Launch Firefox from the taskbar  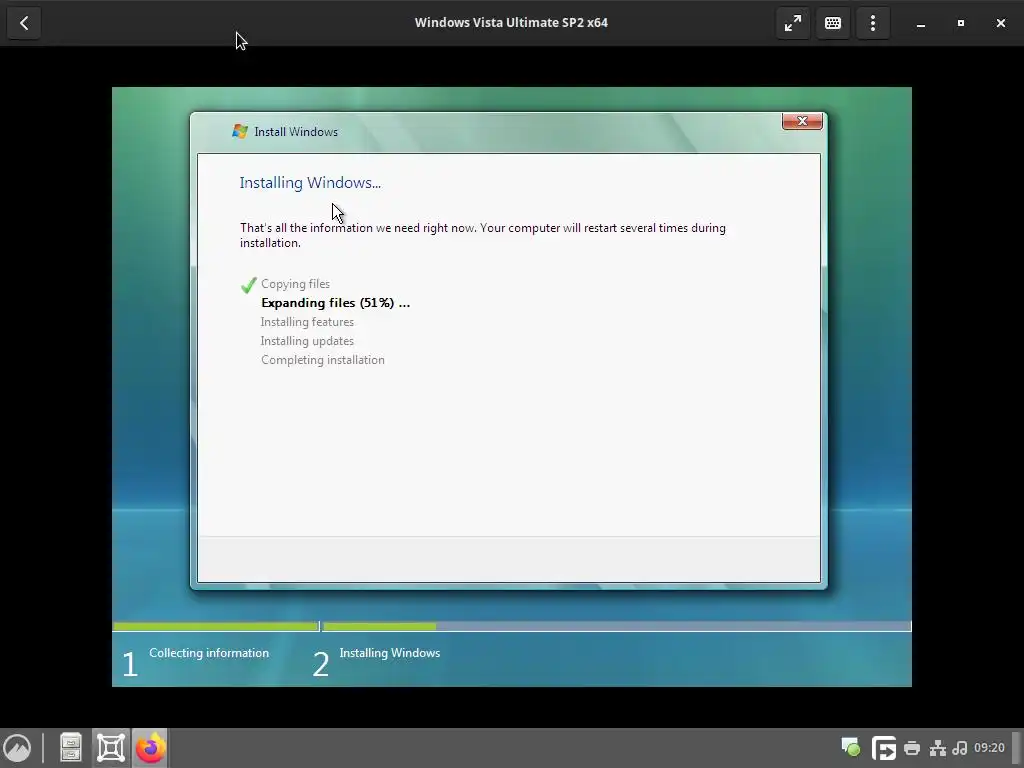[x=150, y=748]
